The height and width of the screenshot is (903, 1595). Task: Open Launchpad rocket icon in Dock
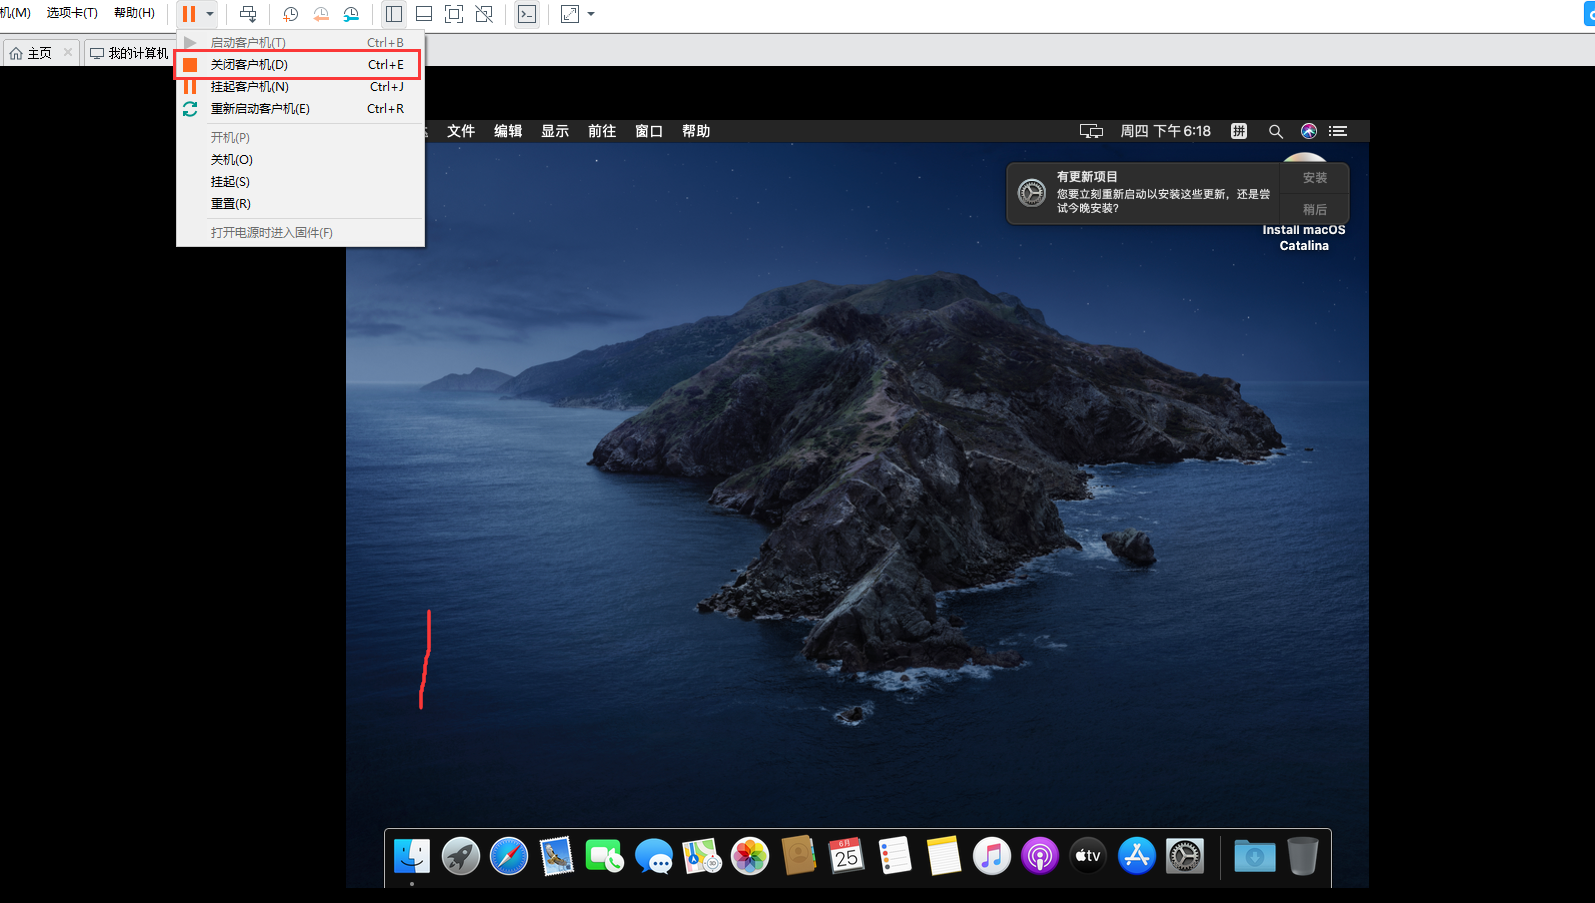(x=461, y=856)
